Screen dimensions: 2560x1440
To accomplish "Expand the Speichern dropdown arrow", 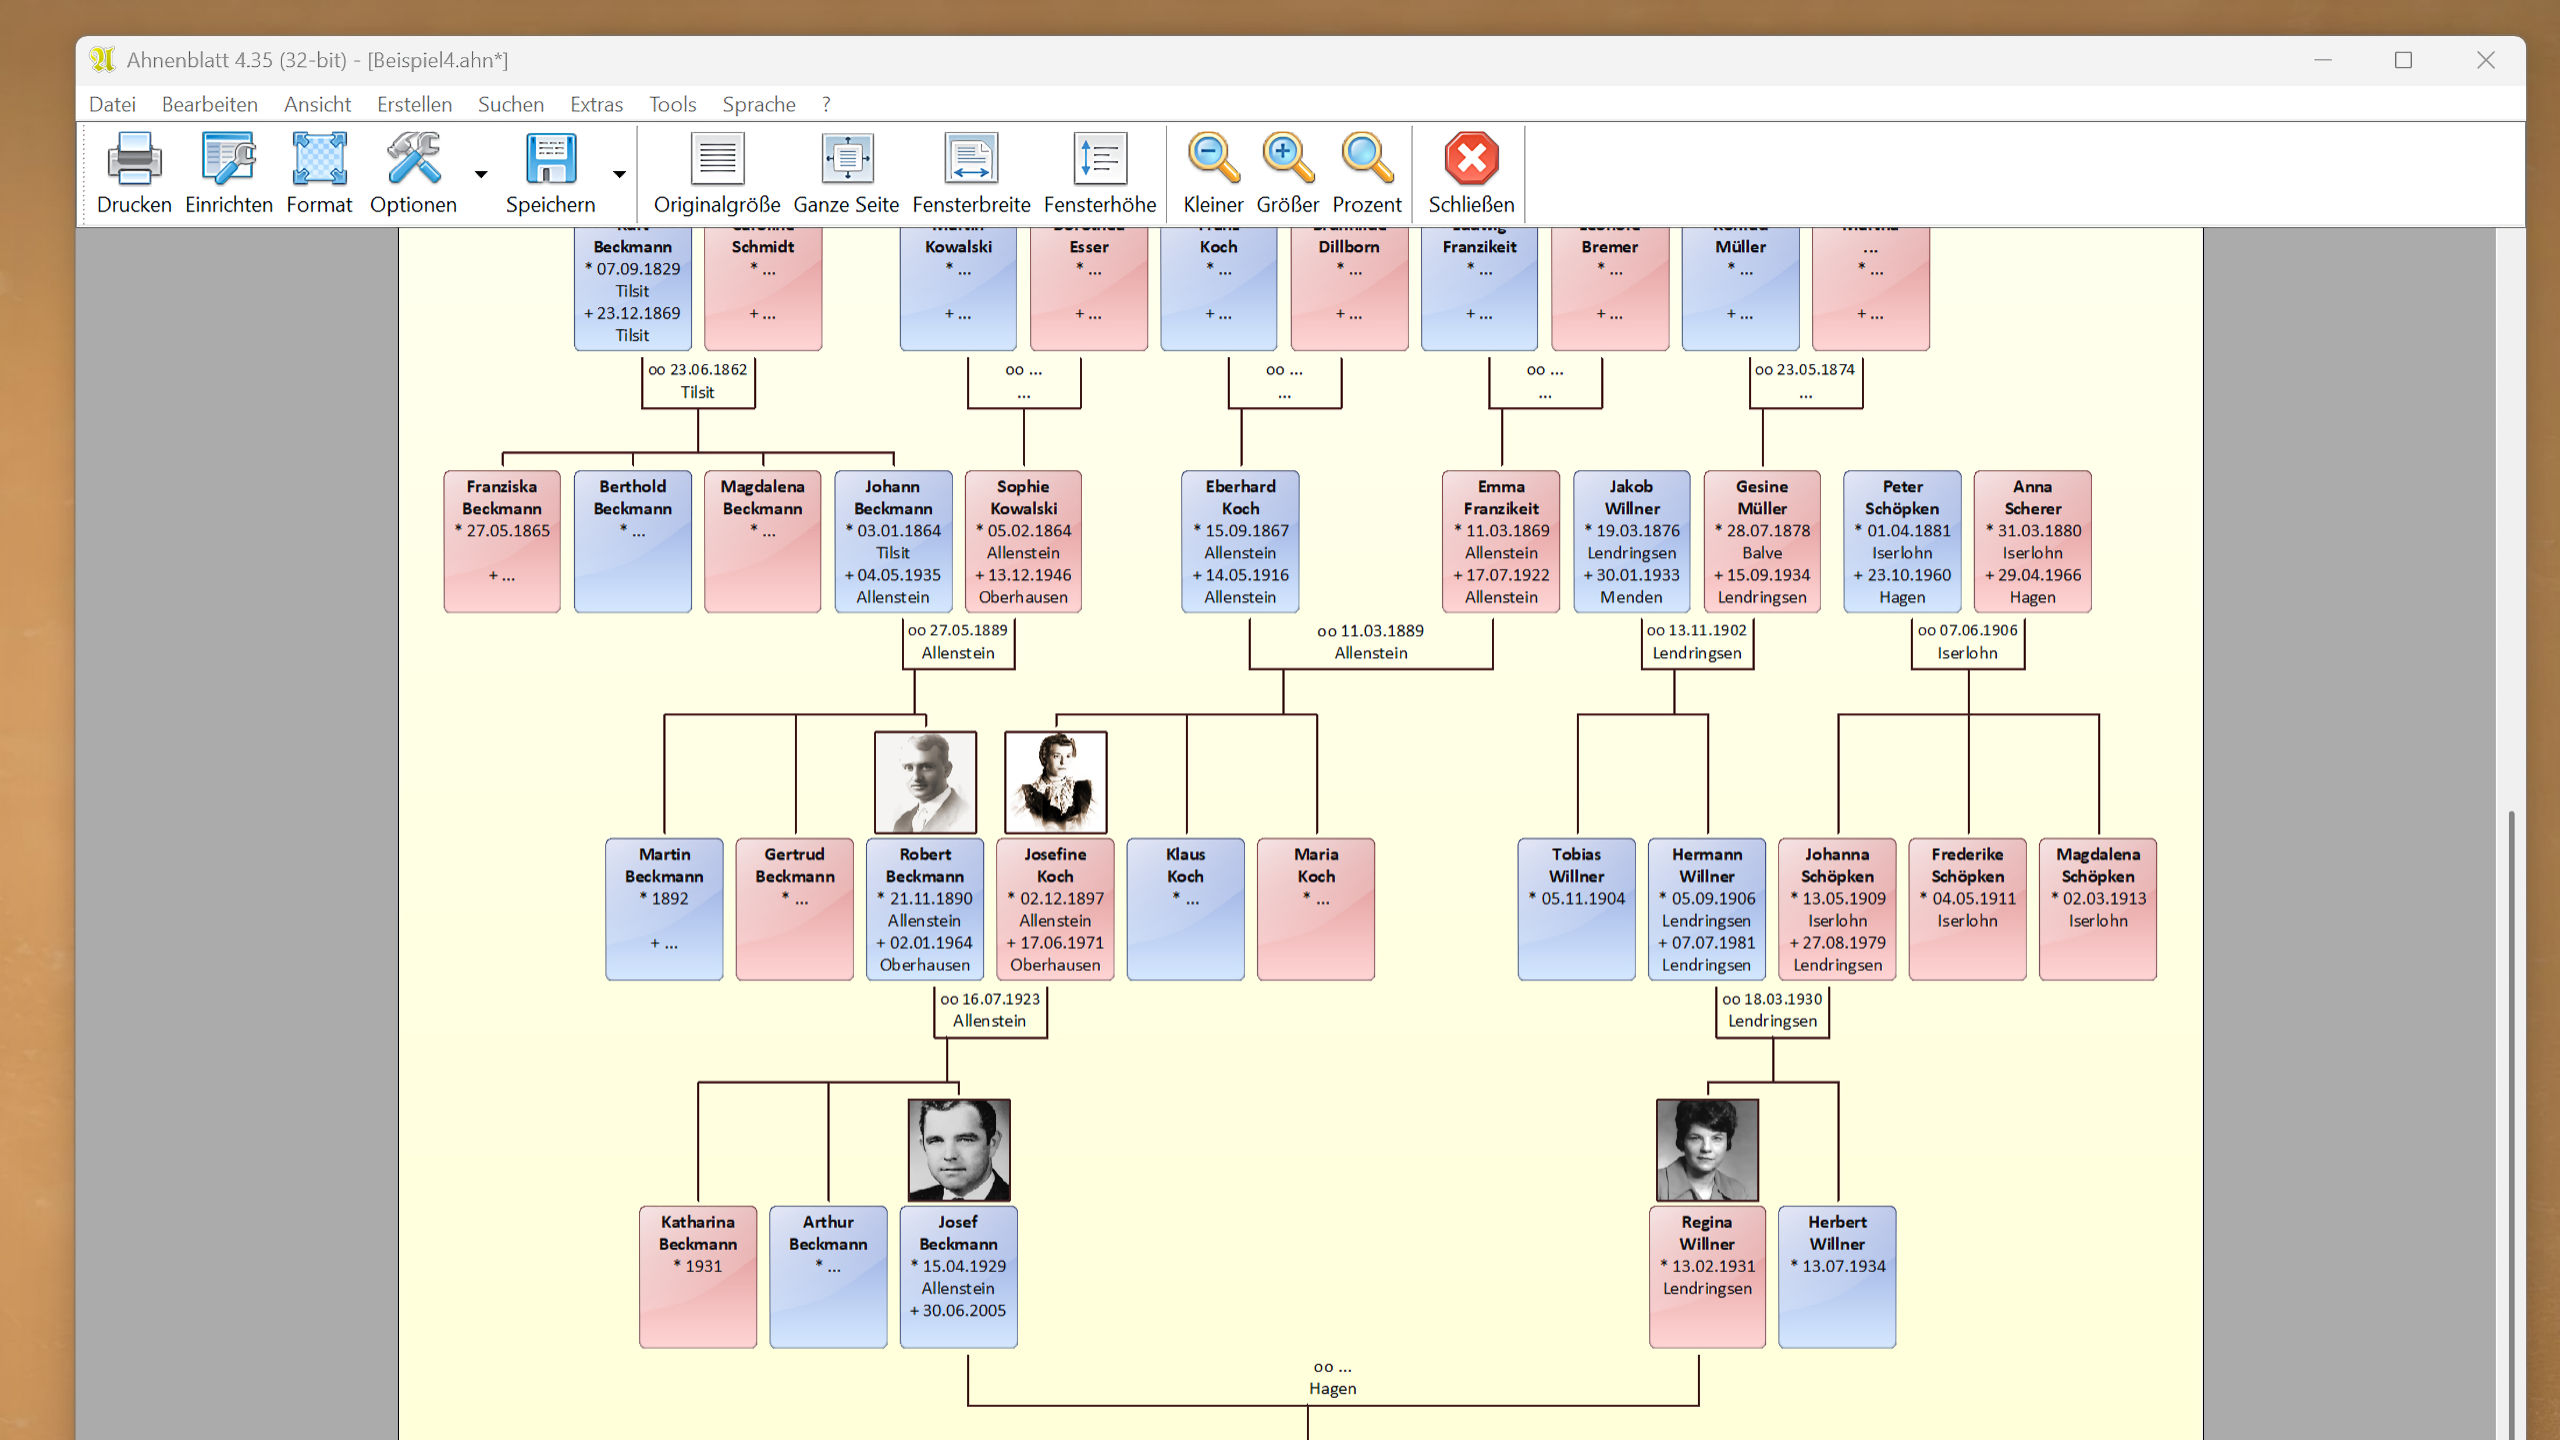I will pyautogui.click(x=619, y=174).
